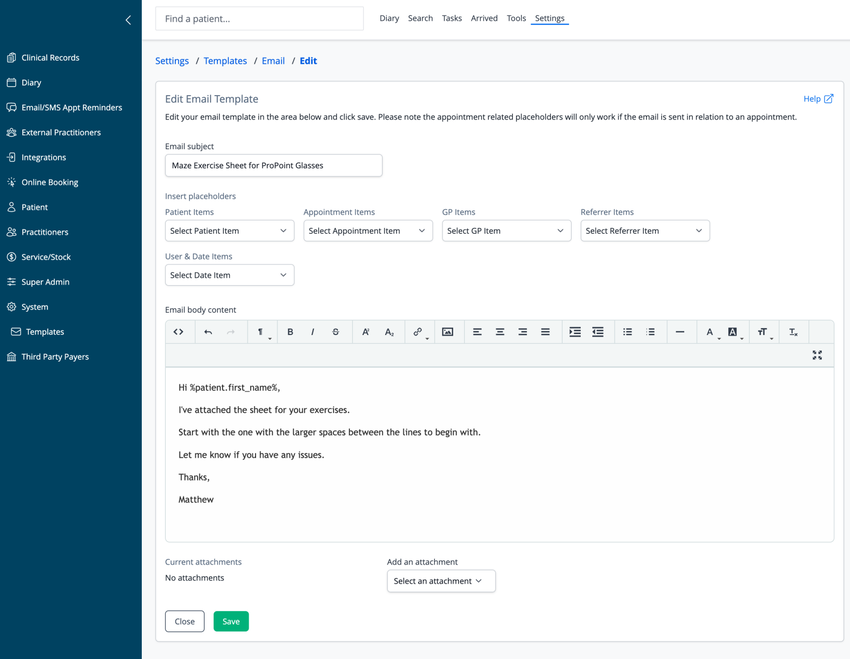Click the Close button
Viewport: 850px width, 659px height.
185,622
